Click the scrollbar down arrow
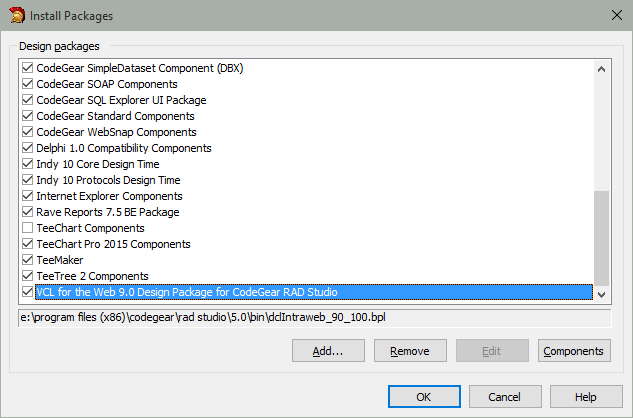Viewport: 633px width, 418px height. pos(602,295)
